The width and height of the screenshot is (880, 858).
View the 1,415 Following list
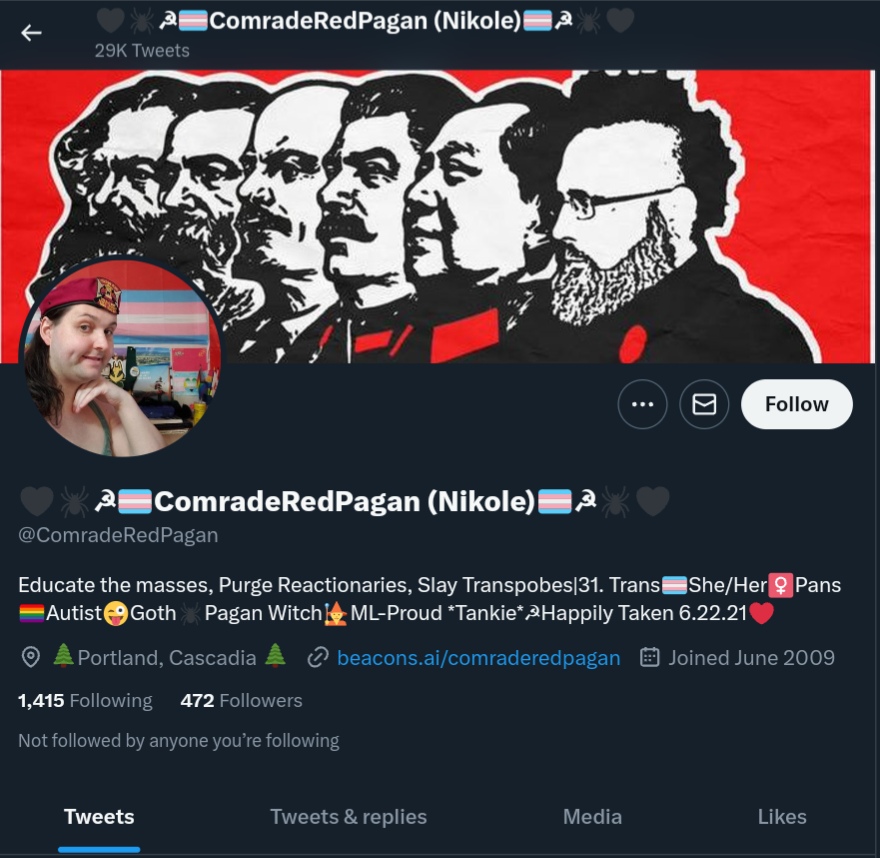85,700
